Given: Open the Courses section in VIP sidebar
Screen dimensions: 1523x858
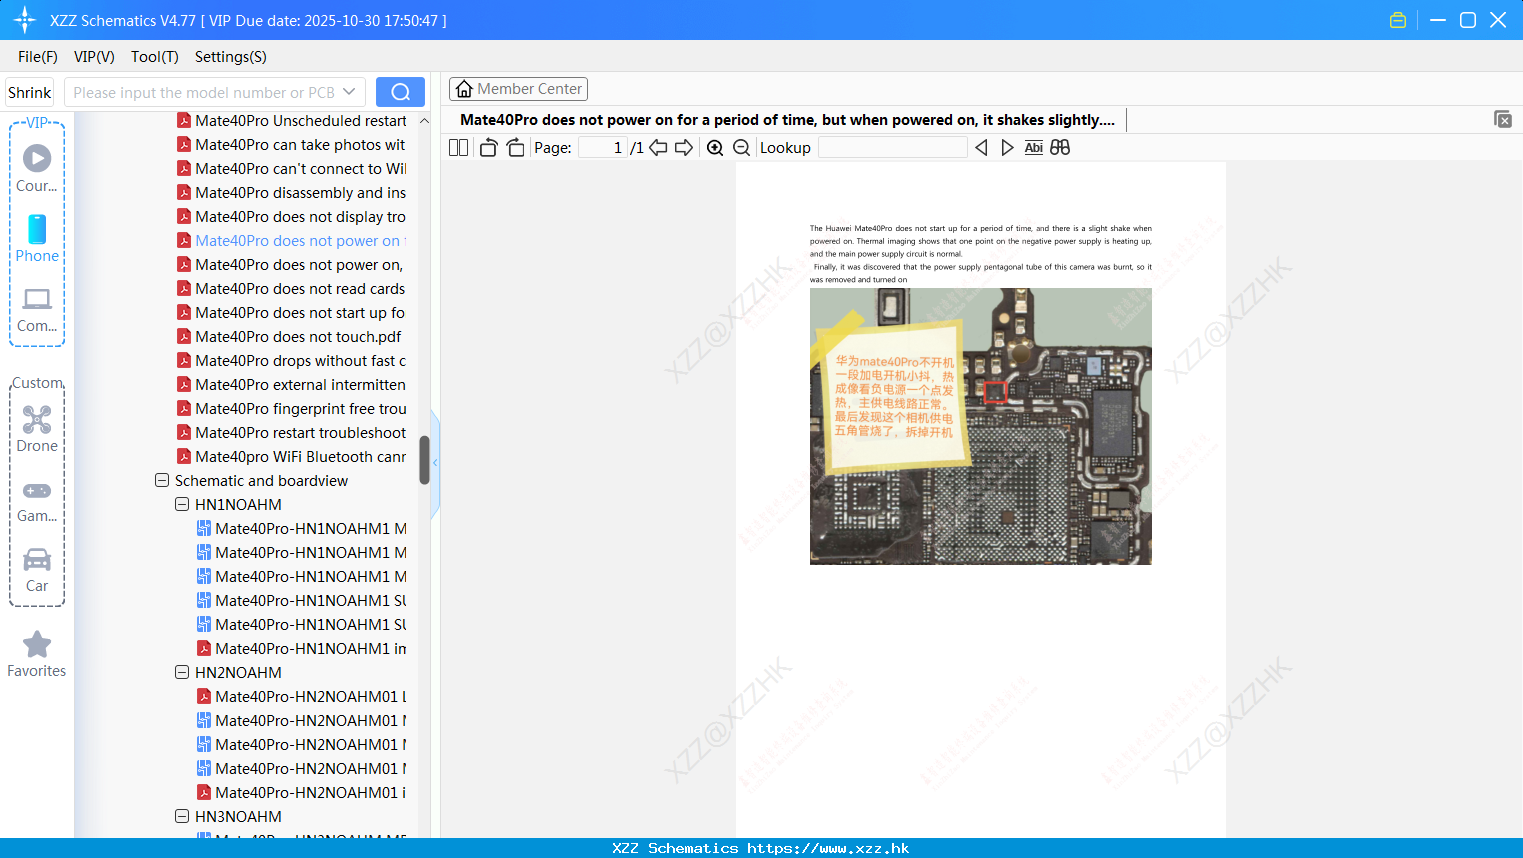Looking at the screenshot, I should [37, 168].
